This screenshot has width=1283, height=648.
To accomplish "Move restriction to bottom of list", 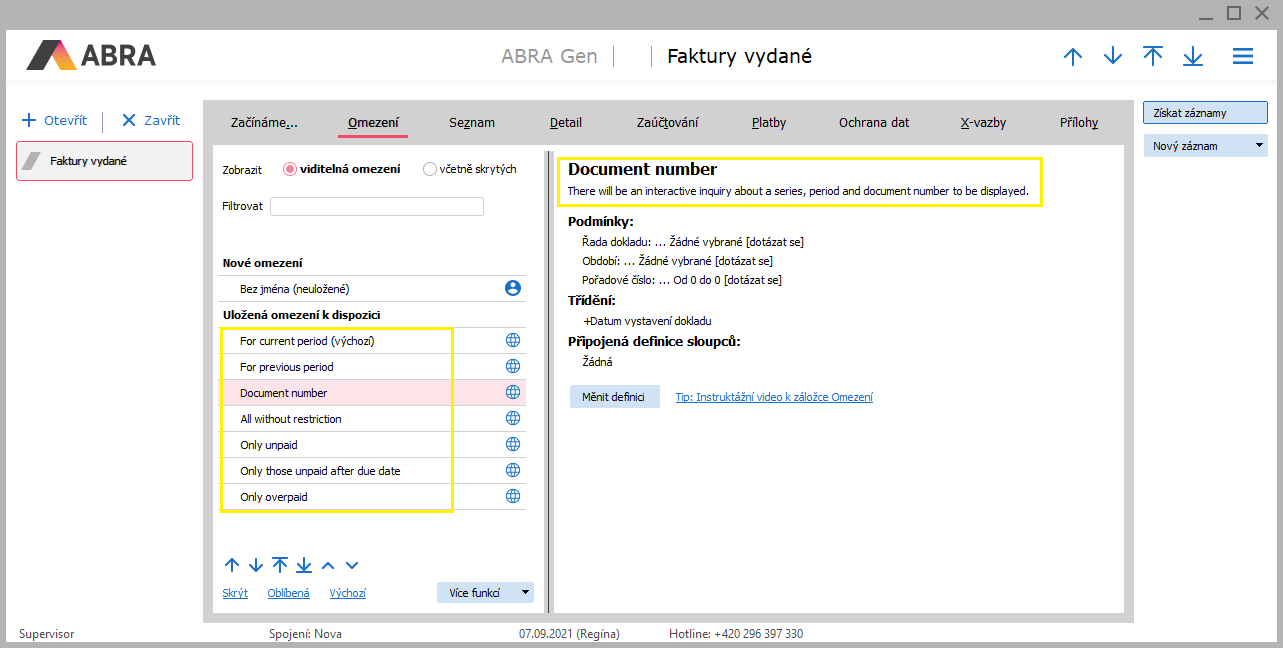I will click(304, 565).
